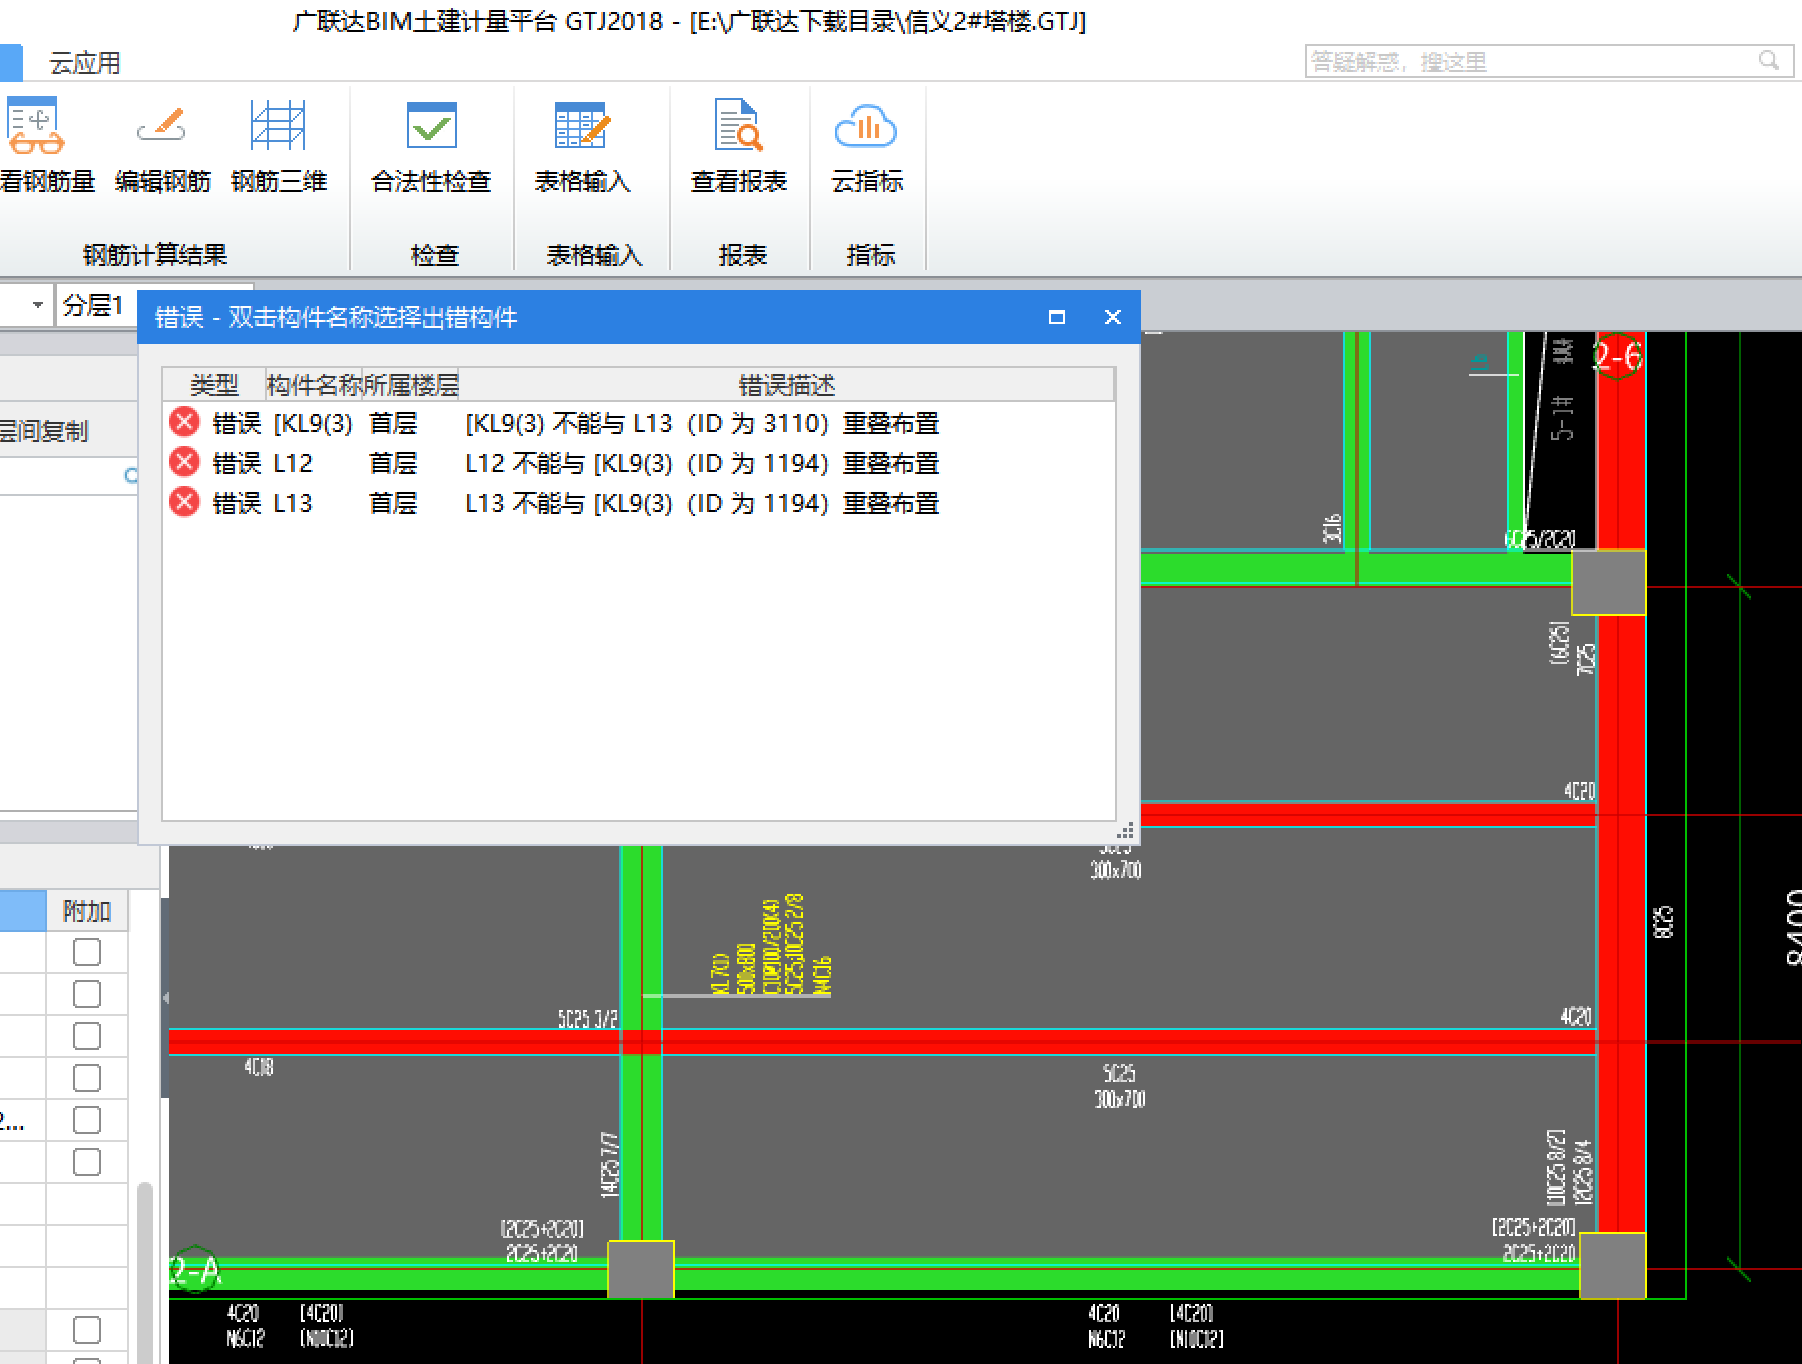Open the 表格输入 table input tool
1802x1364 pixels.
(582, 146)
